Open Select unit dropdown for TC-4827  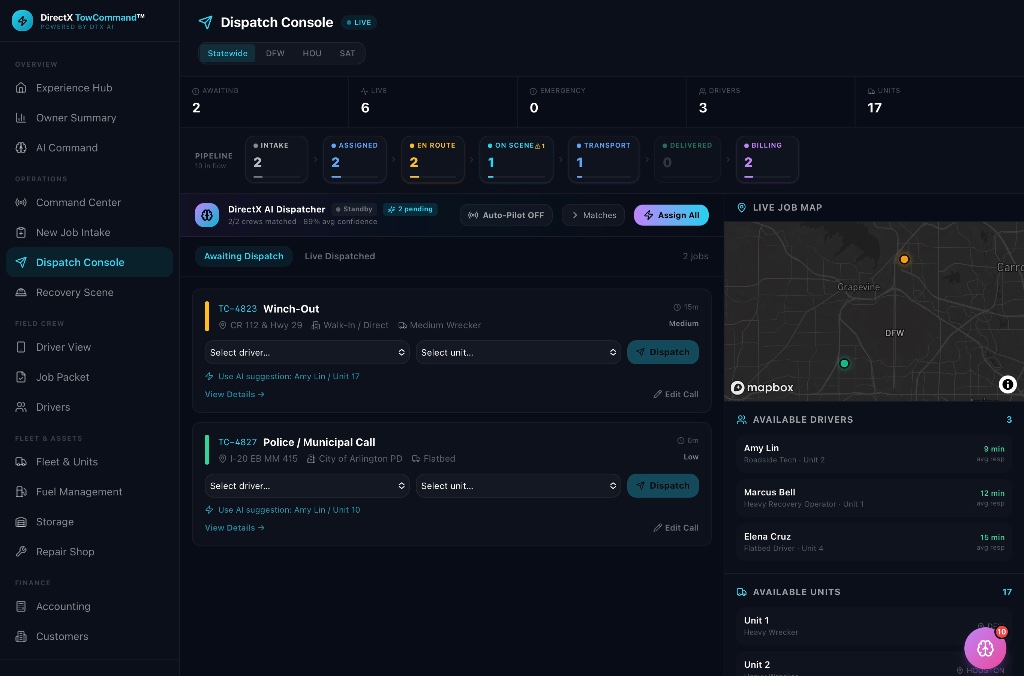(518, 485)
